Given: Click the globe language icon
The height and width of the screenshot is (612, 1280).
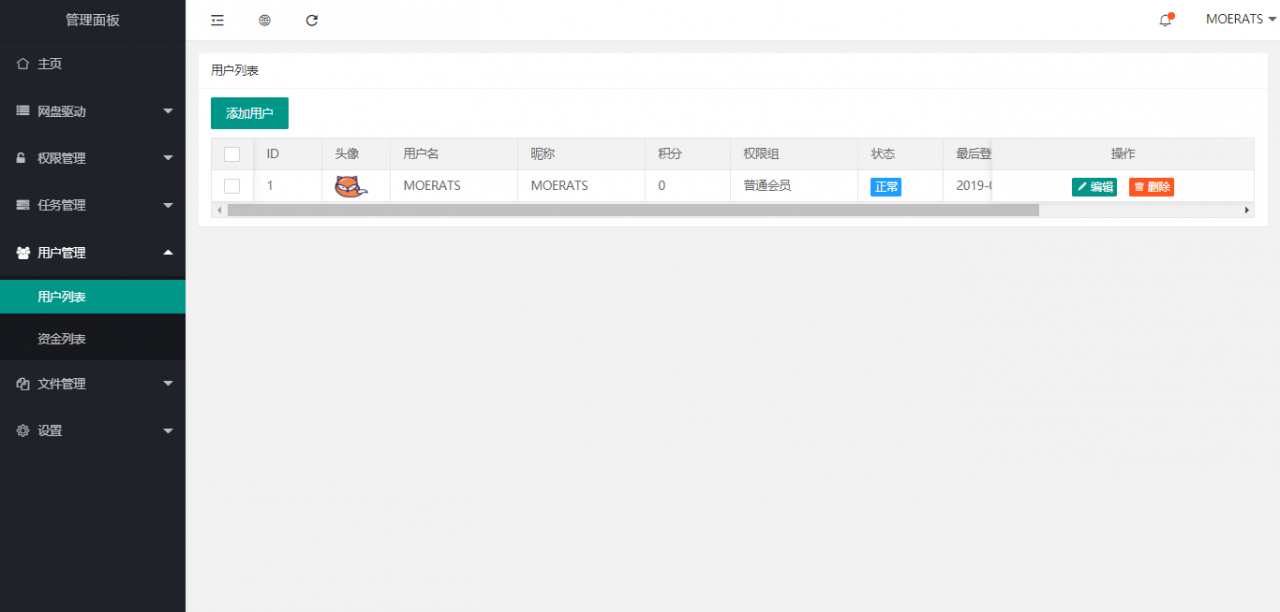Looking at the screenshot, I should pyautogui.click(x=264, y=19).
